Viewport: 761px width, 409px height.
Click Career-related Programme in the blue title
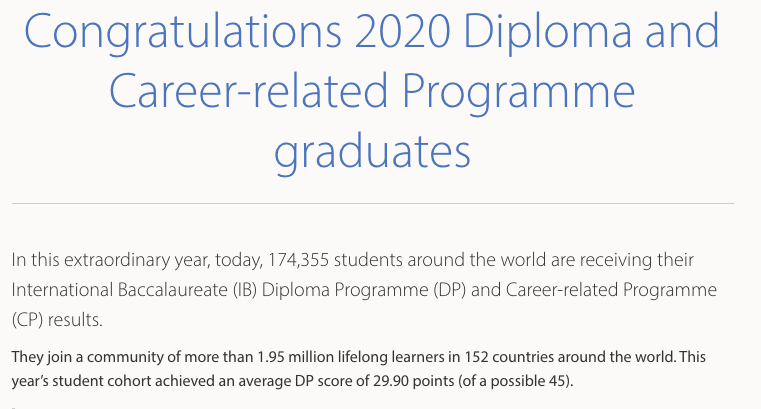point(372,92)
